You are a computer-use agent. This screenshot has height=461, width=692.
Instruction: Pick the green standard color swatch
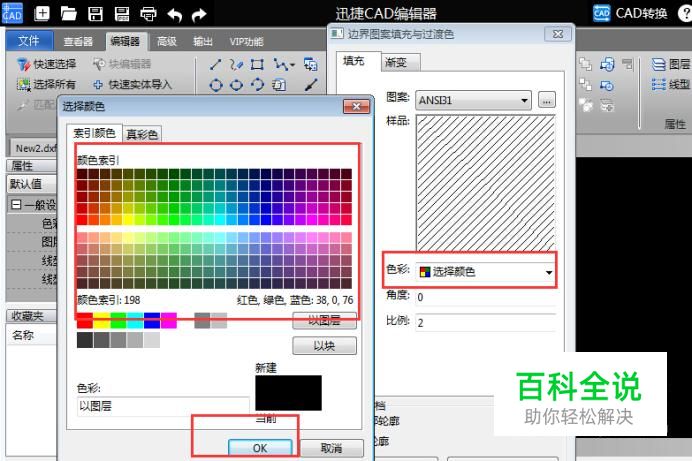[x=118, y=321]
